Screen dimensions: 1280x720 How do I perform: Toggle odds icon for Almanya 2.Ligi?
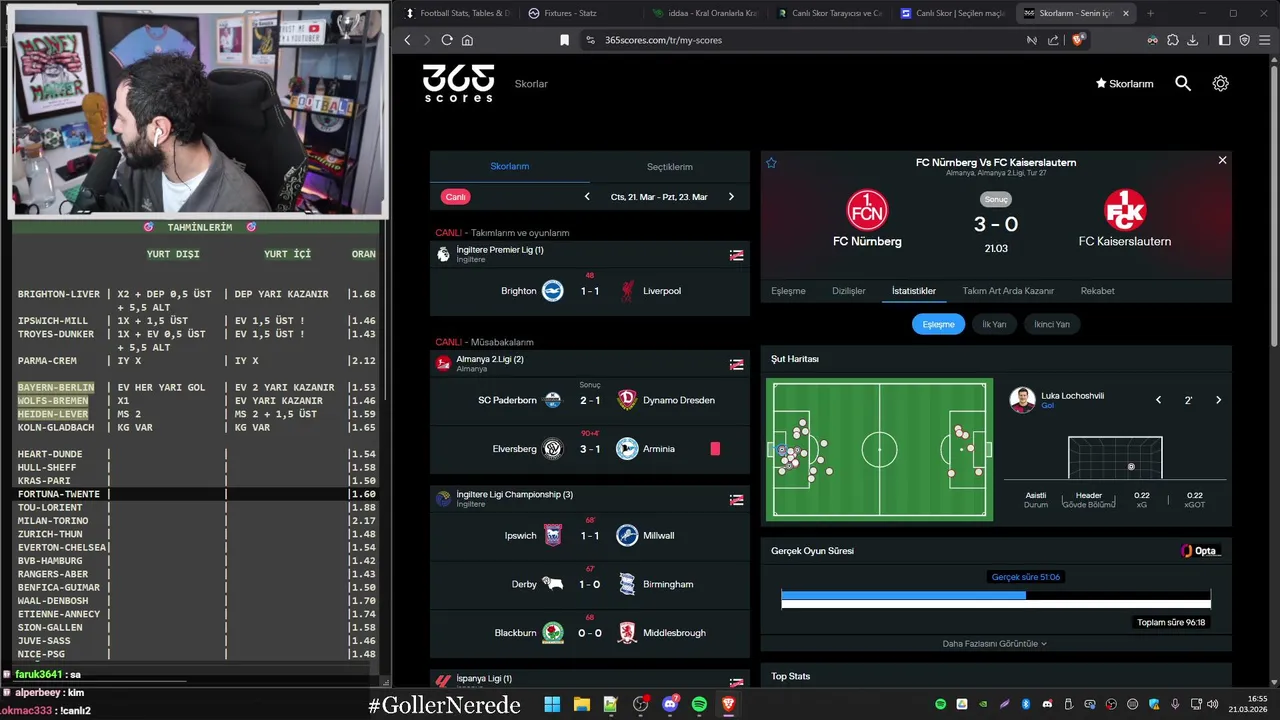(x=736, y=364)
